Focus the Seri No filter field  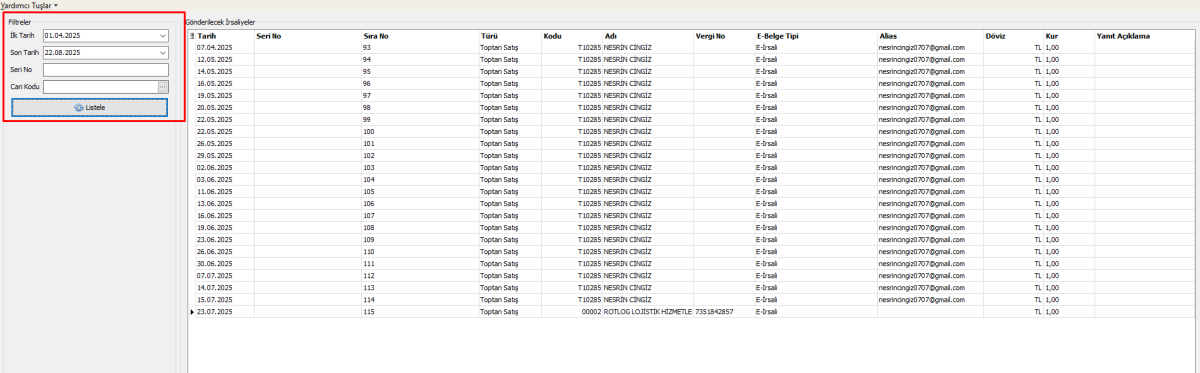tap(105, 69)
